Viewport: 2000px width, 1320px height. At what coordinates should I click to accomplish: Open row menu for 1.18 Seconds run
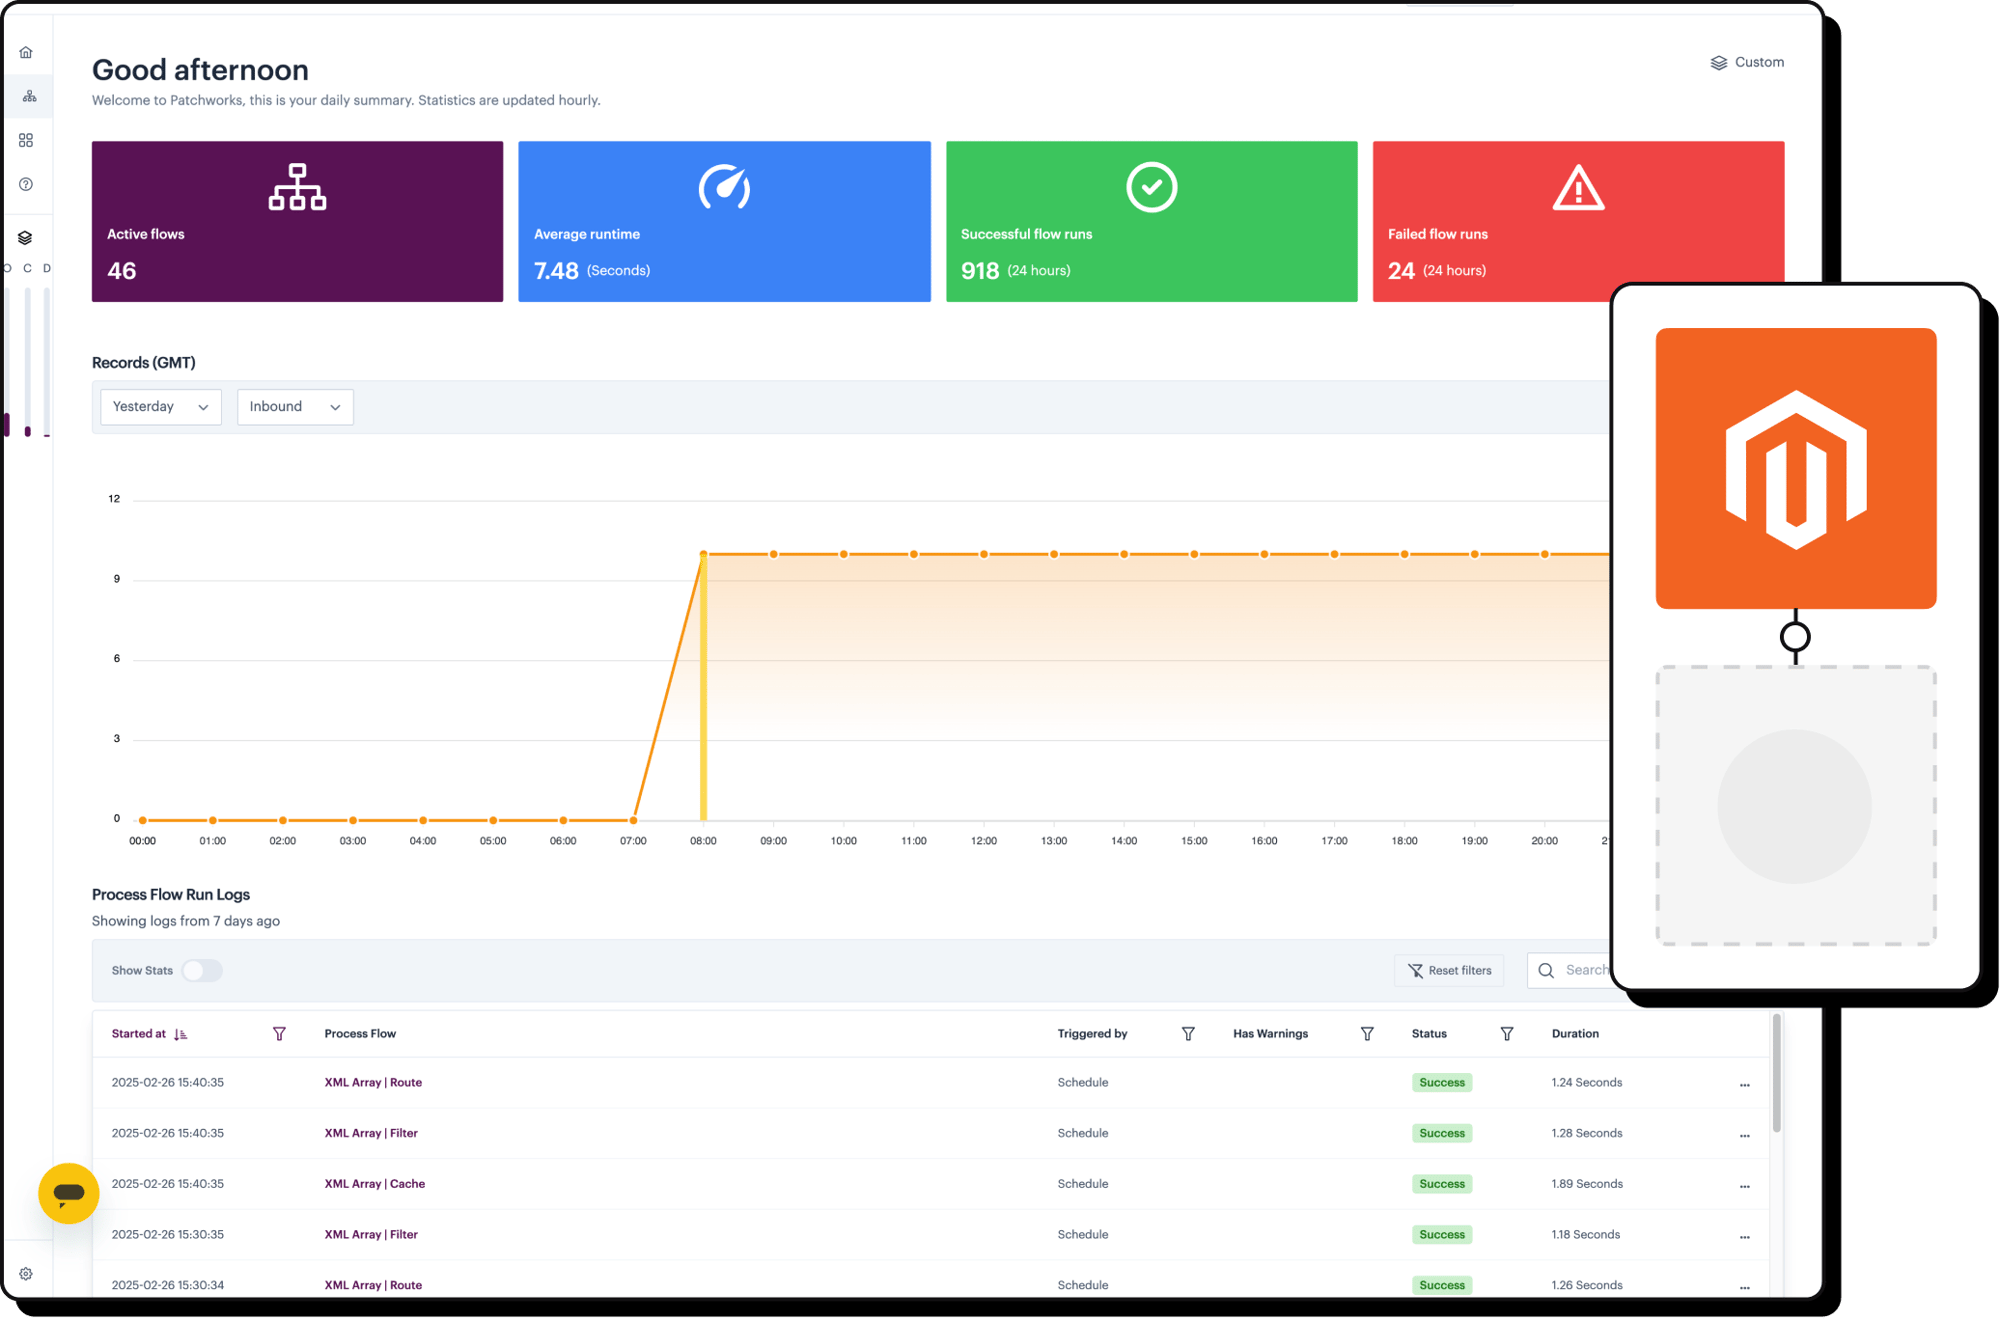point(1744,1238)
